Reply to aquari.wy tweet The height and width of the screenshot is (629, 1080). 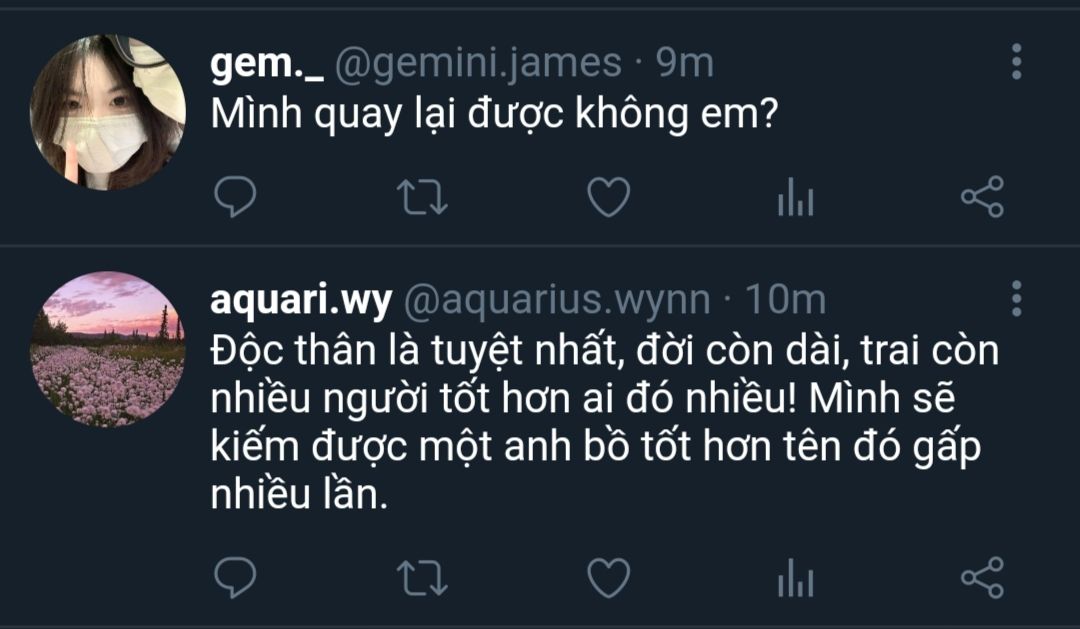[x=235, y=577]
